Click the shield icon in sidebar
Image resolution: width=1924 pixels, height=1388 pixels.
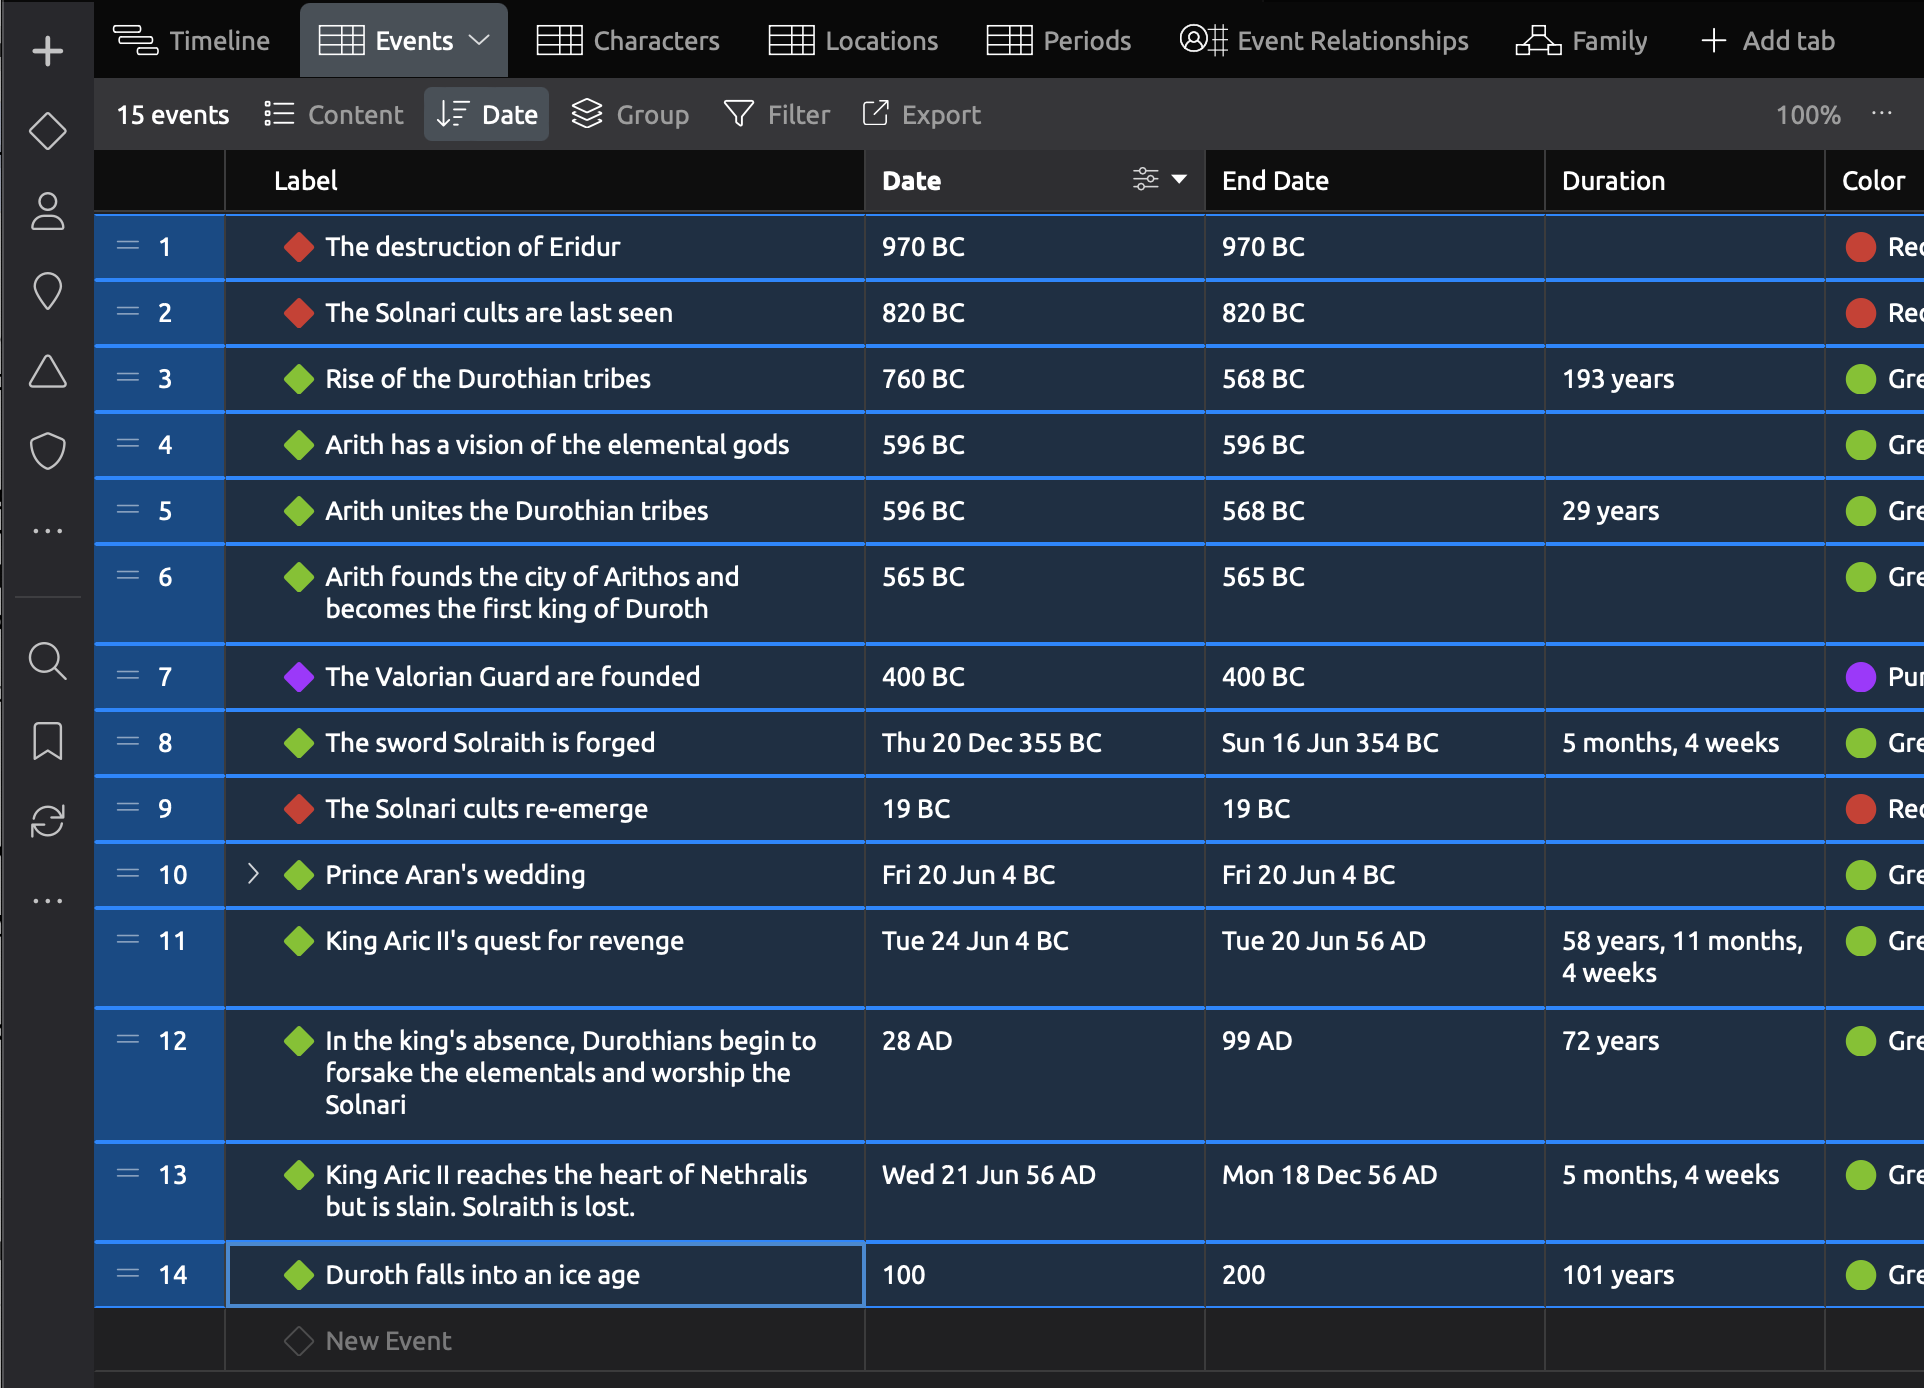pos(47,451)
